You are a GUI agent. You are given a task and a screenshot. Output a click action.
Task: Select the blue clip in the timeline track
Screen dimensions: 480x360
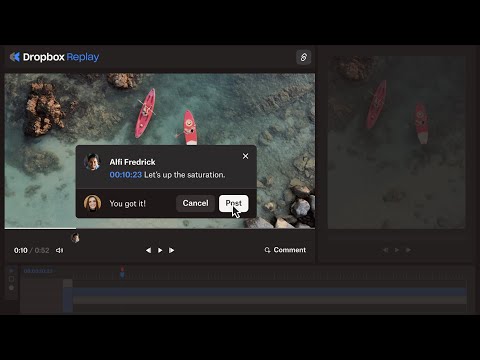(269, 292)
